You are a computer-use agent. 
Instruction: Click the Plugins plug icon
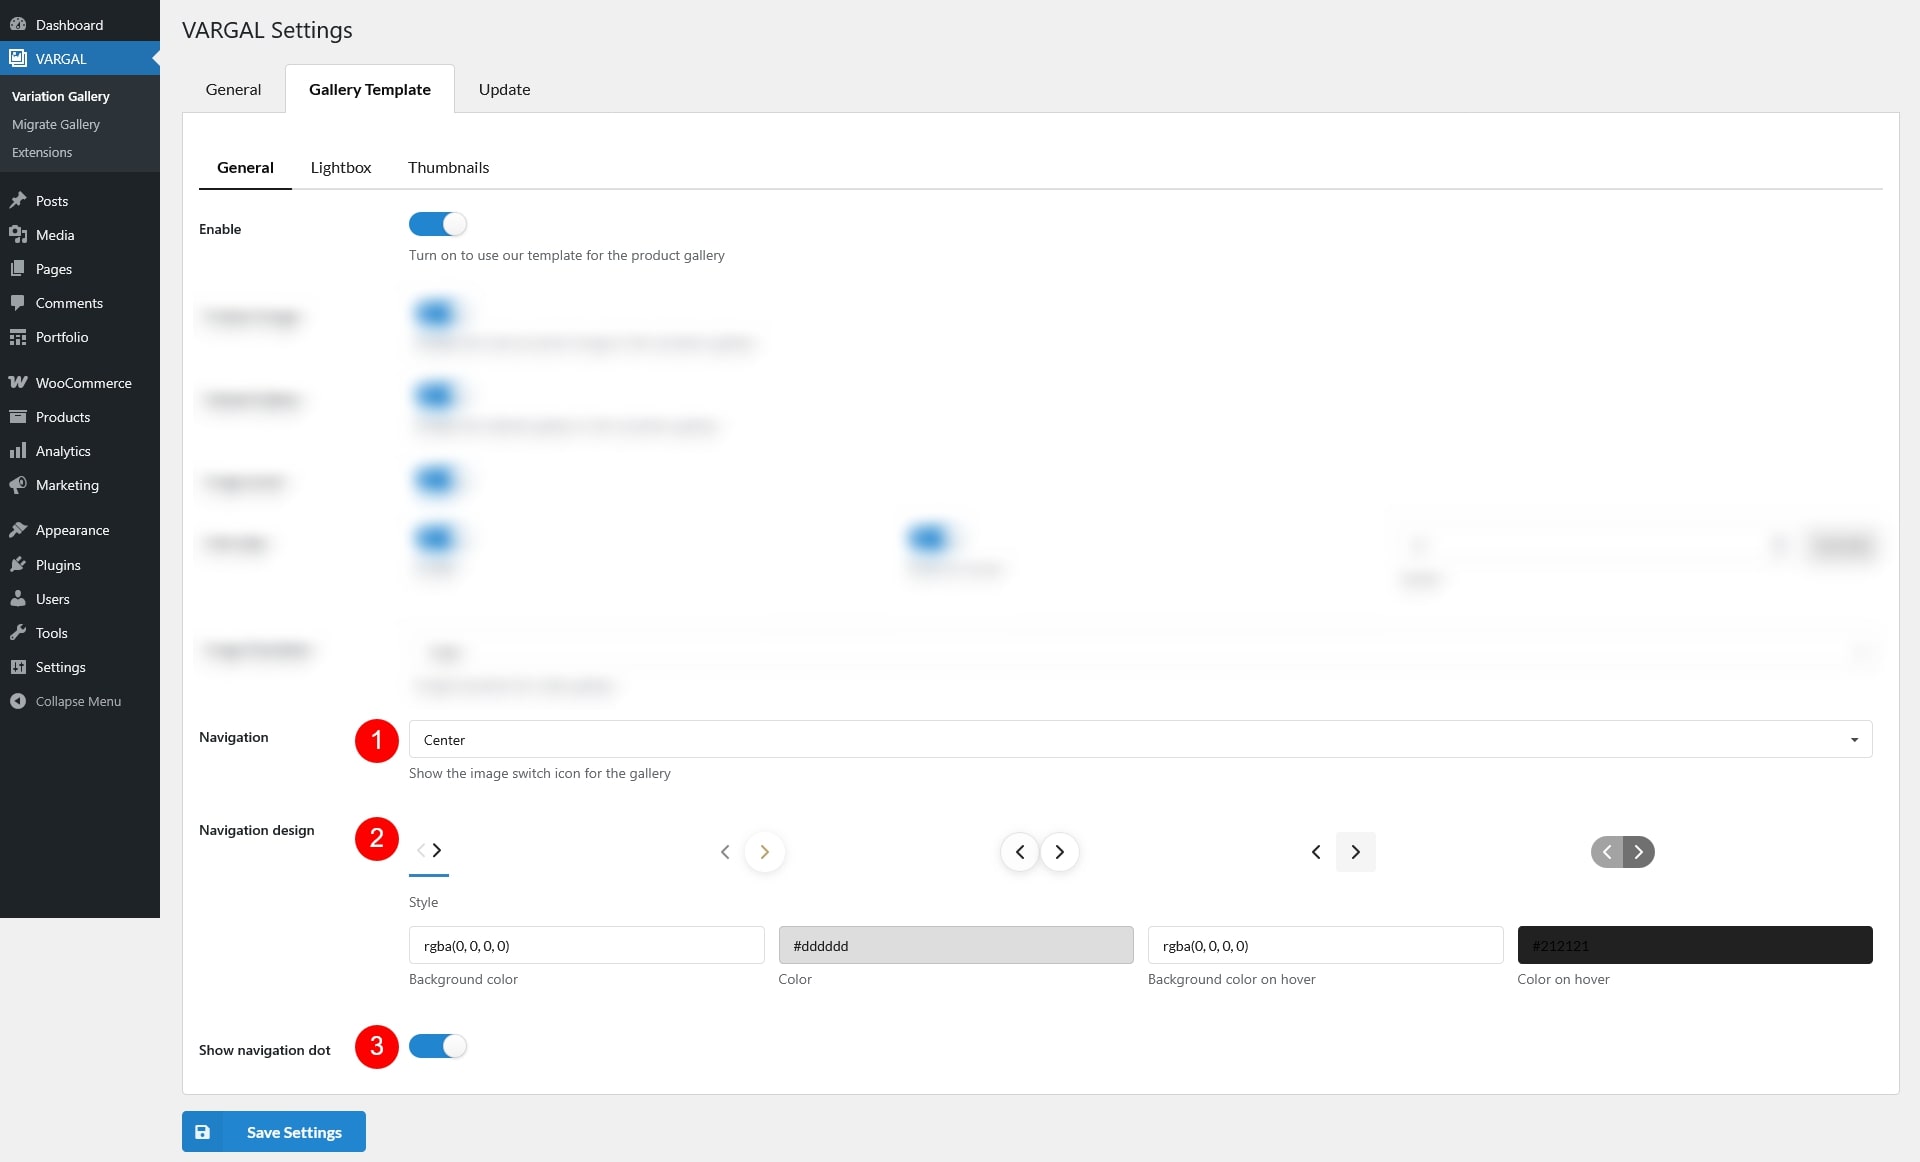coord(18,564)
